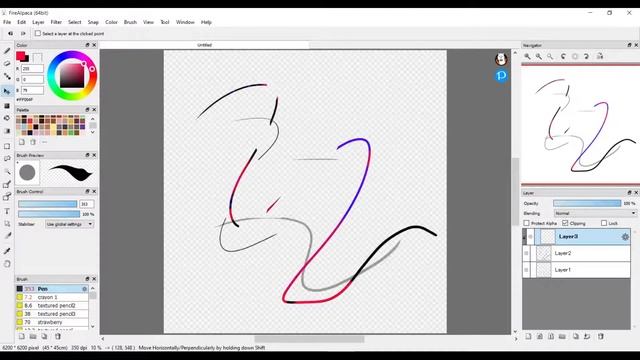This screenshot has height=360, width=640.
Task: Select the Move tool
Action: click(7, 91)
